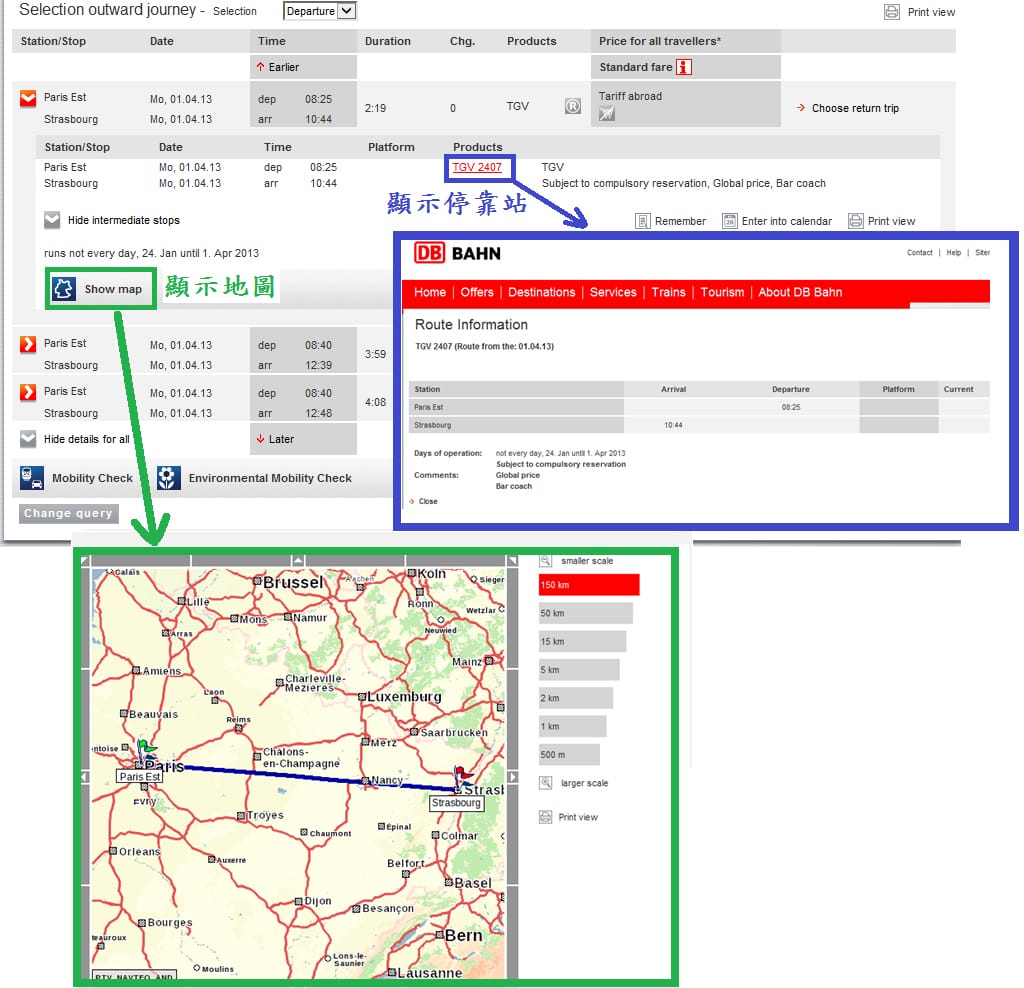The image size is (1024, 988).
Task: Click the Show map icon
Action: 63,289
